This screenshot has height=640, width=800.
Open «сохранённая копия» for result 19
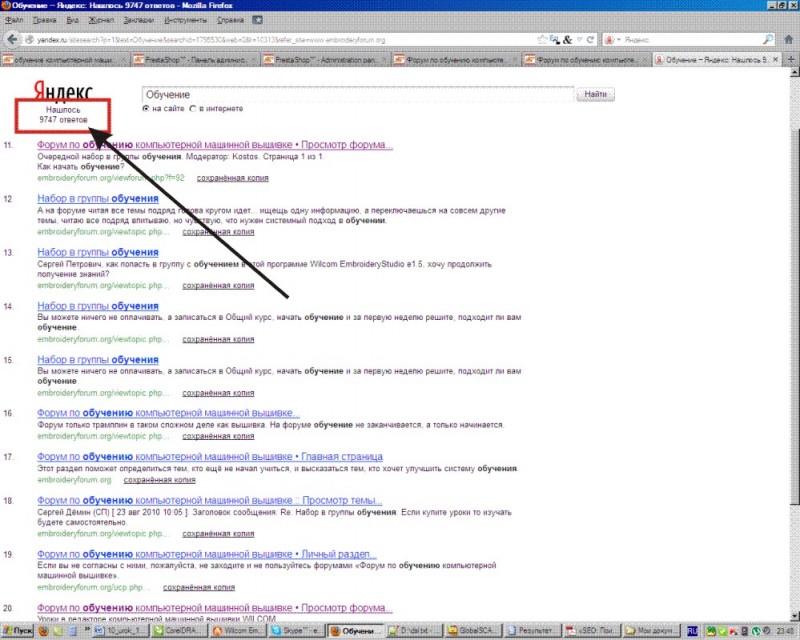tap(199, 587)
